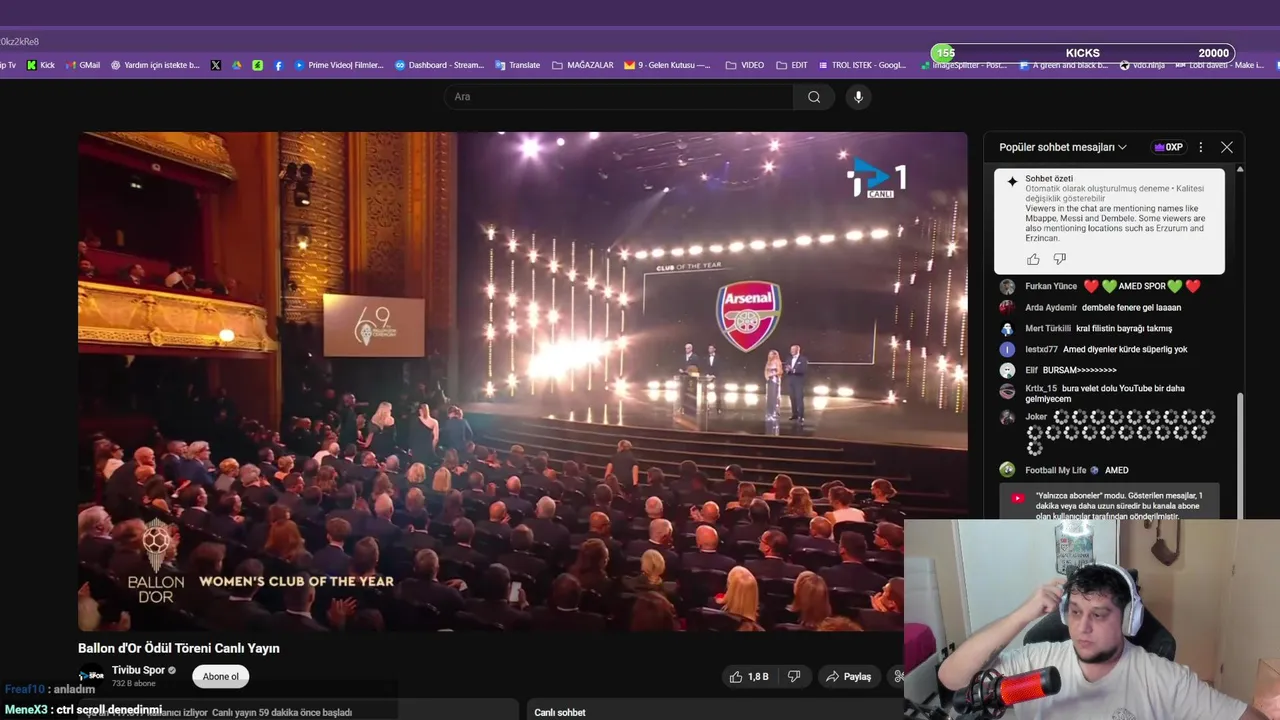Click the search magnifier icon
Viewport: 1280px width, 720px height.
tap(814, 97)
